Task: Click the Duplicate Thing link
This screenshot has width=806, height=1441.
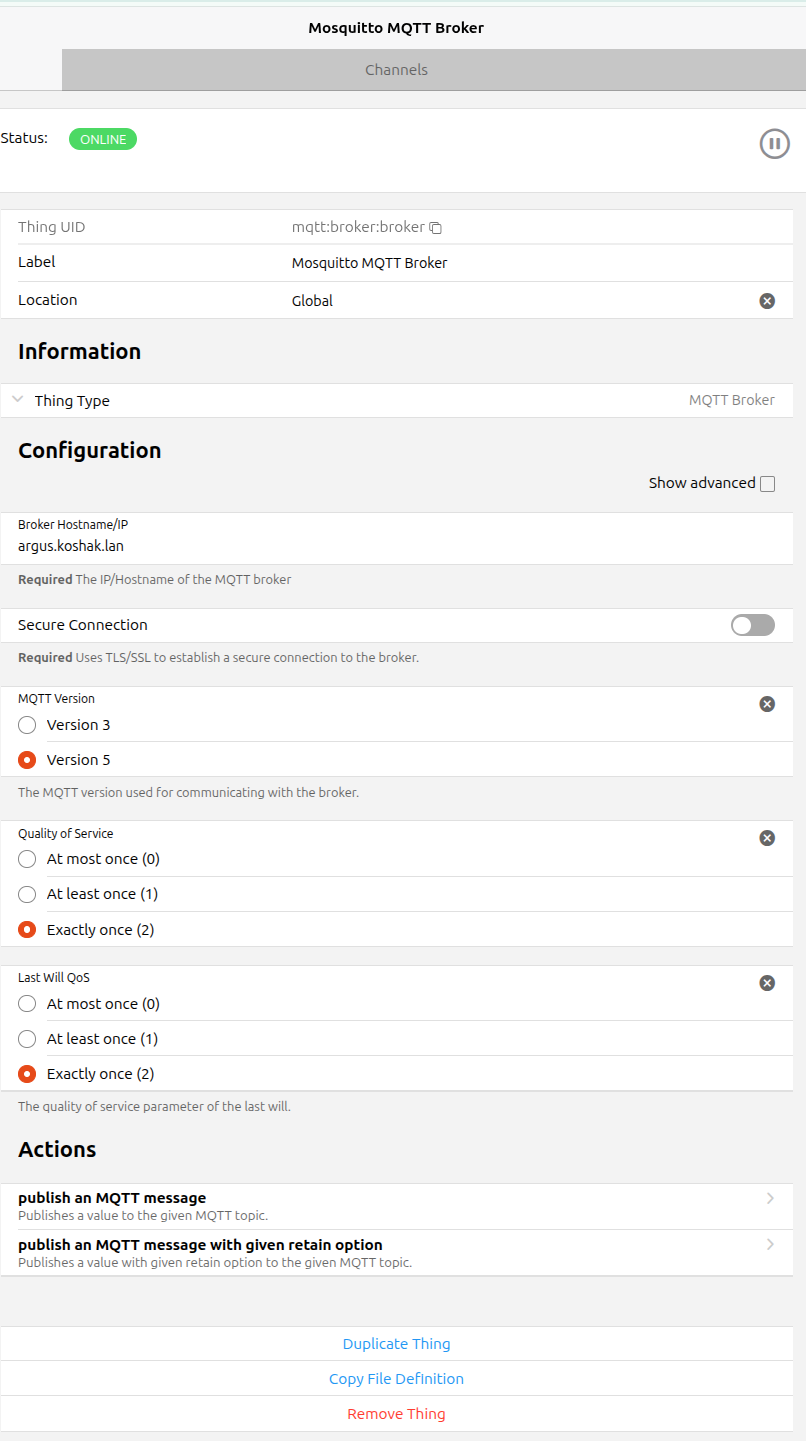Action: (396, 1344)
